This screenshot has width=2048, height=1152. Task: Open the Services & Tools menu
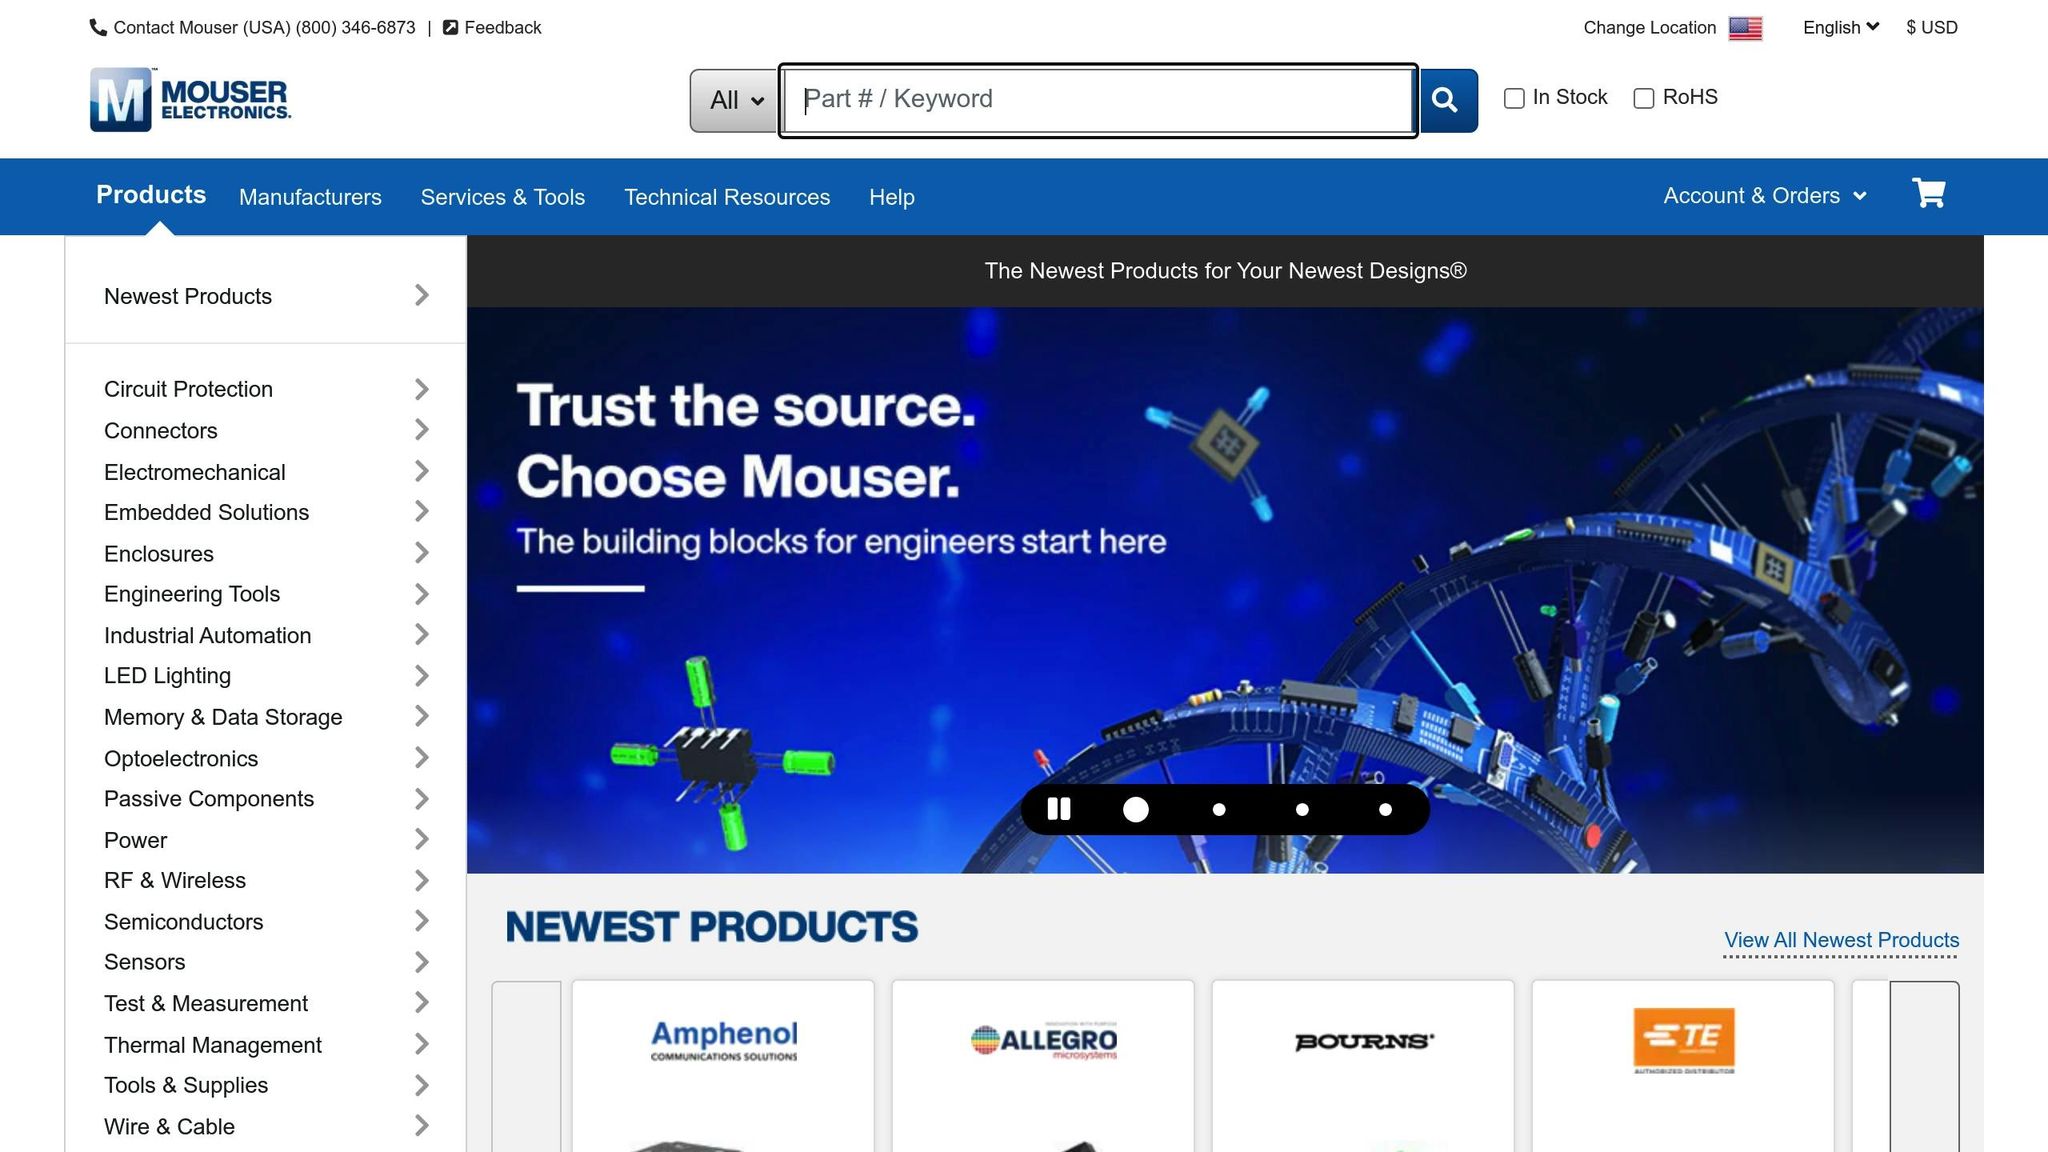click(x=503, y=197)
